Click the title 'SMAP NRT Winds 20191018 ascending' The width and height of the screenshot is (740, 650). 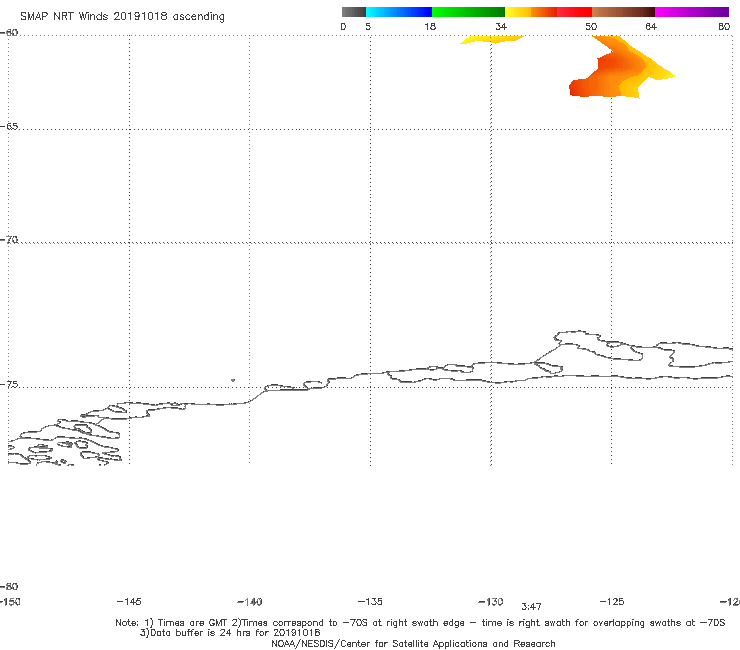tap(122, 17)
